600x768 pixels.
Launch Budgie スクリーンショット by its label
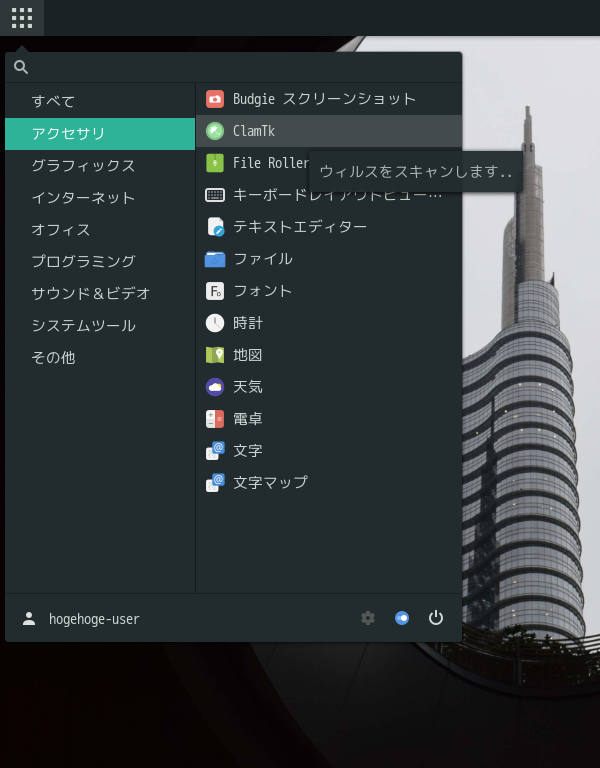[324, 99]
